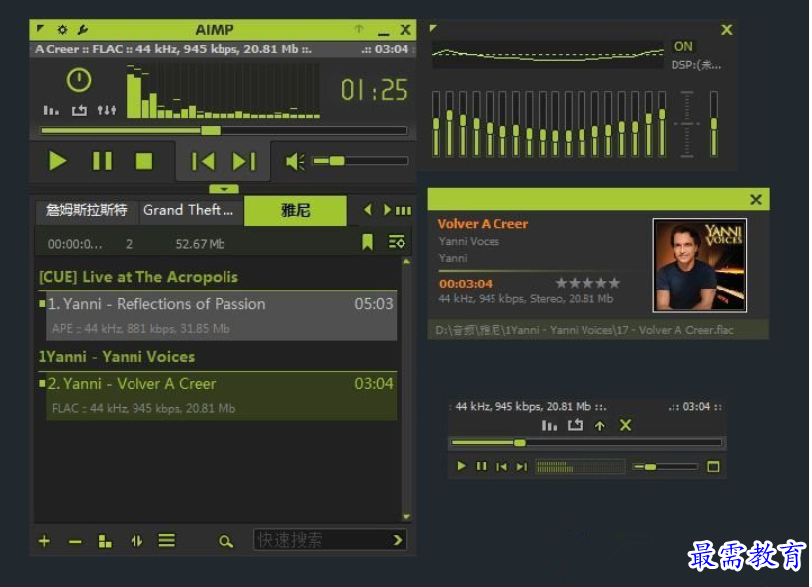Toggle the stay-on-top arrow in AIMP title bar
This screenshot has height=587, width=812.
359,29
